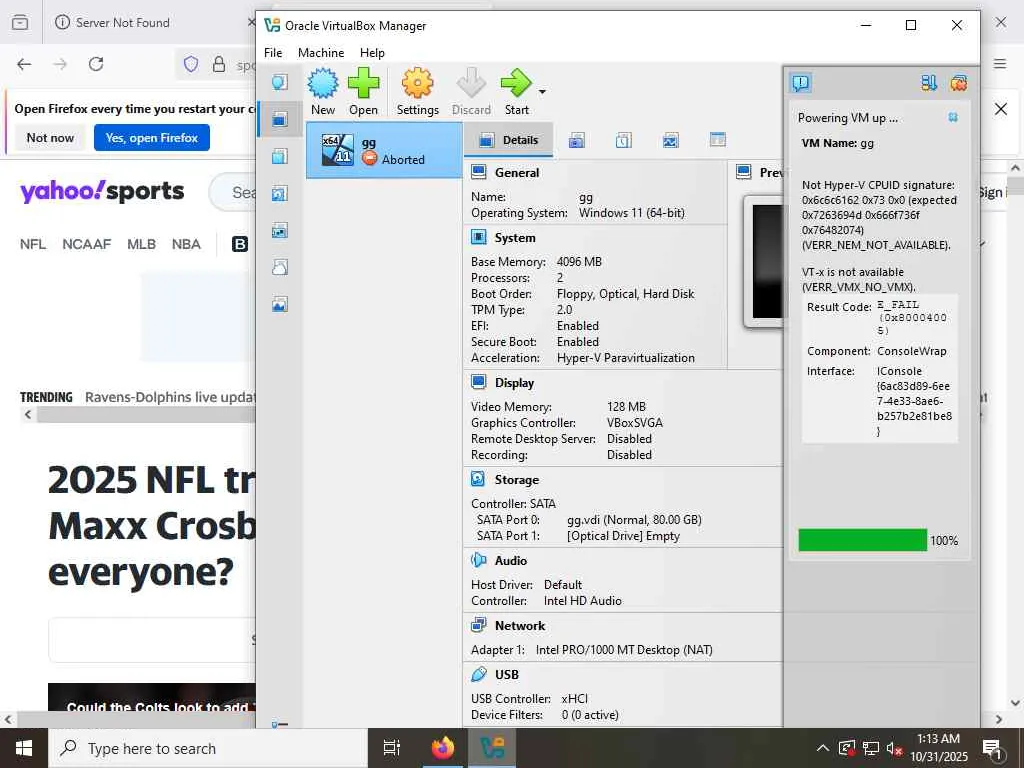Screen dimensions: 1024x768
Task: Click 'Not now' in Firefox prompt
Action: (50, 138)
